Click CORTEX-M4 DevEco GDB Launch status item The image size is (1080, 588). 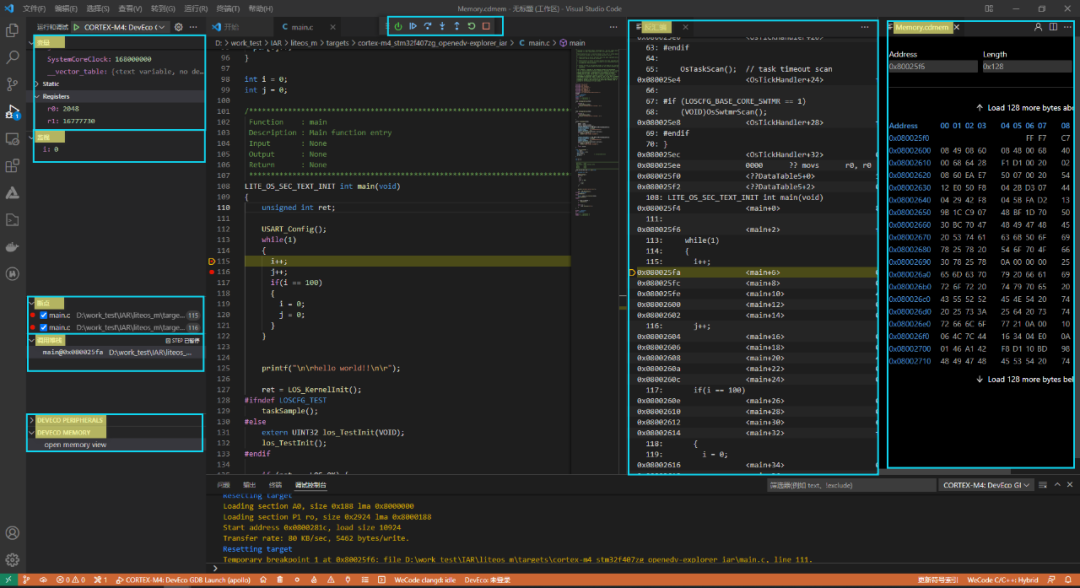click(183, 580)
